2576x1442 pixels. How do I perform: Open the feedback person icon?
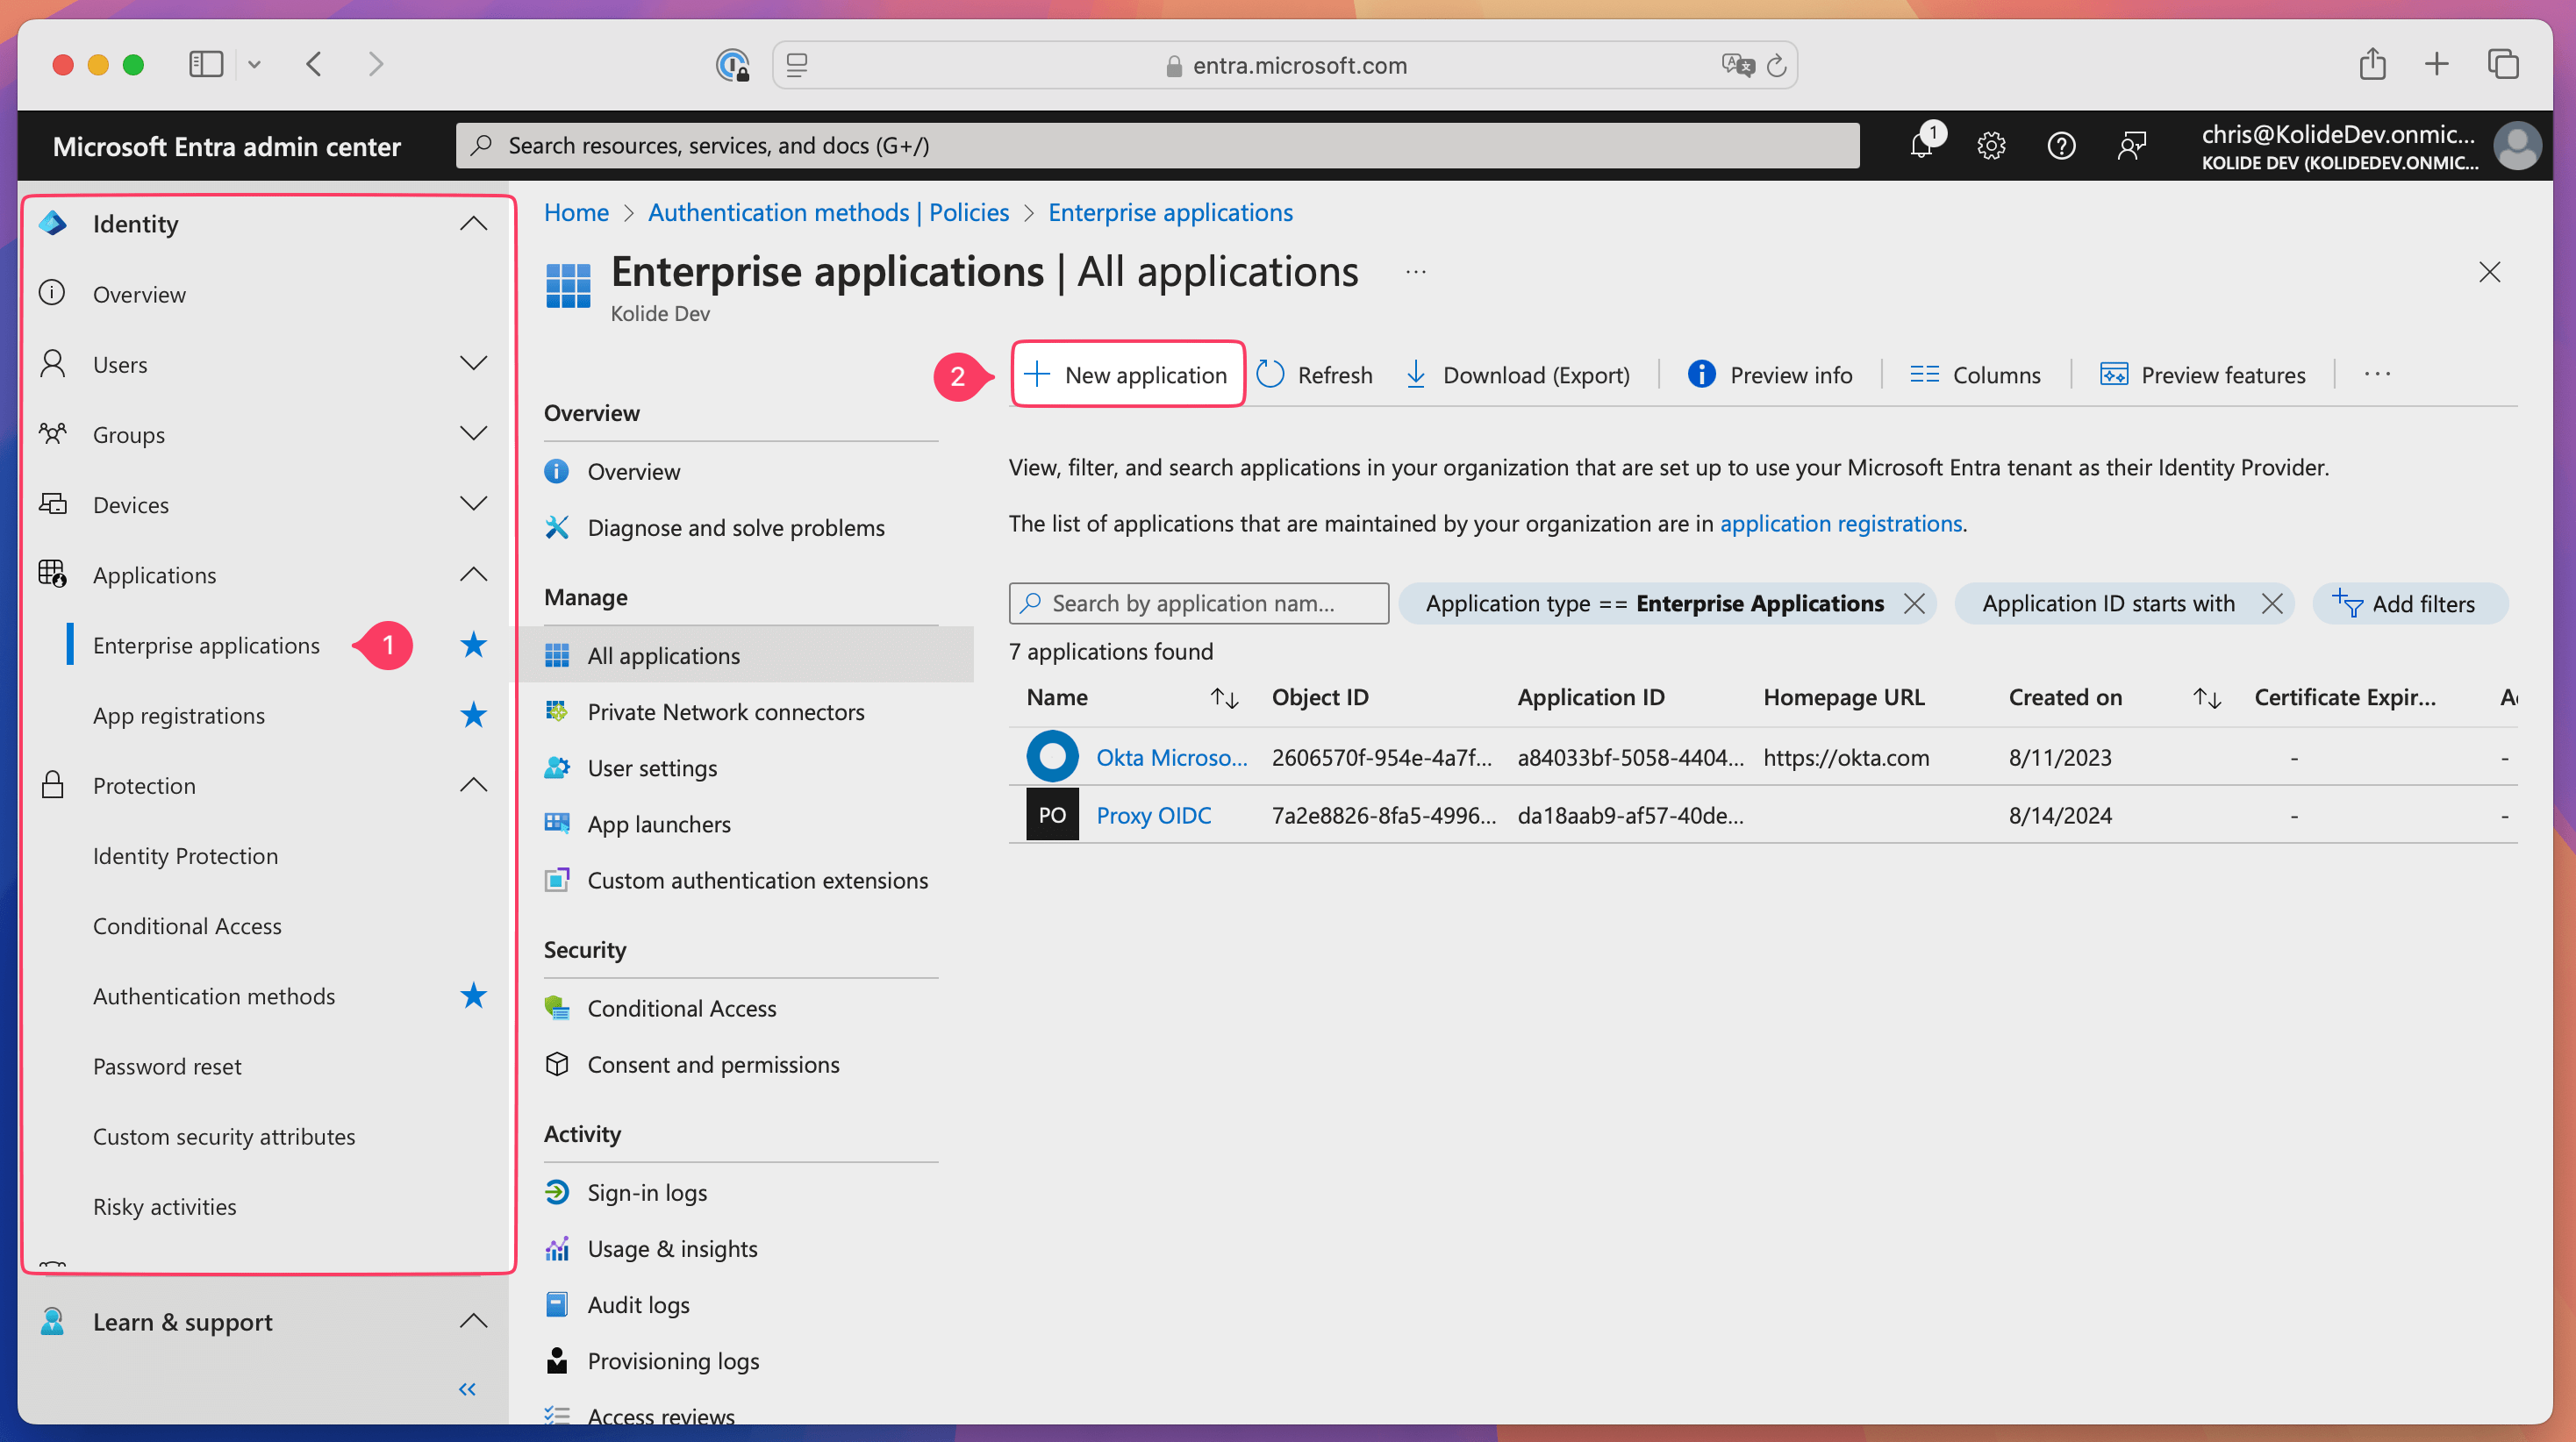pos(2131,146)
